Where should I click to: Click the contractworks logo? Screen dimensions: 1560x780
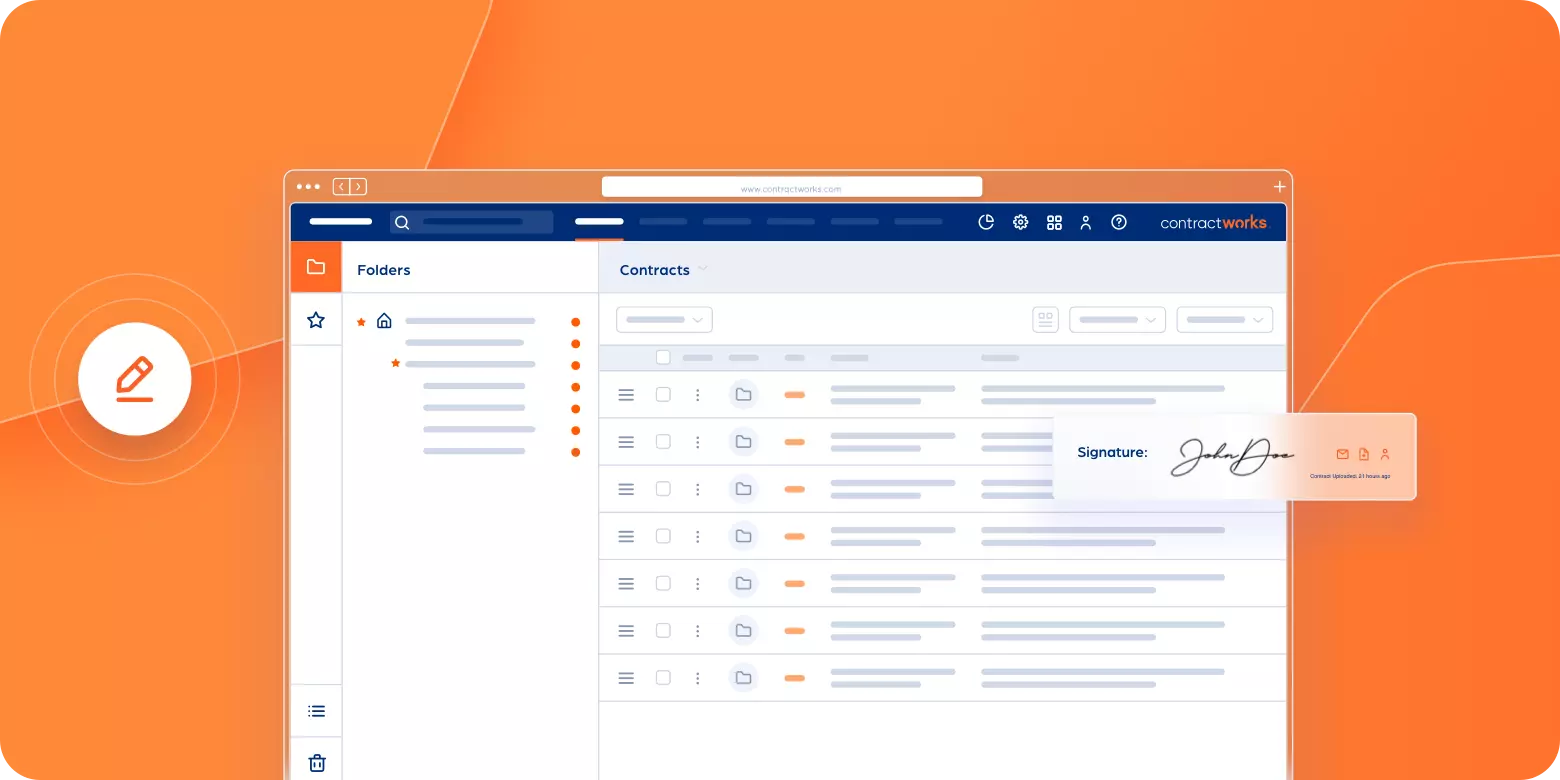[1214, 223]
